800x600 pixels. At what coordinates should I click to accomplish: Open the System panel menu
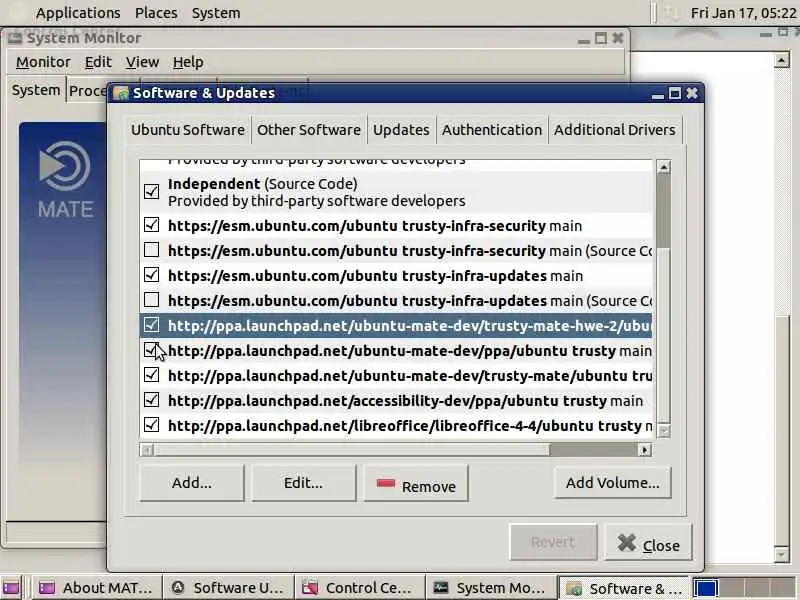pyautogui.click(x=216, y=13)
